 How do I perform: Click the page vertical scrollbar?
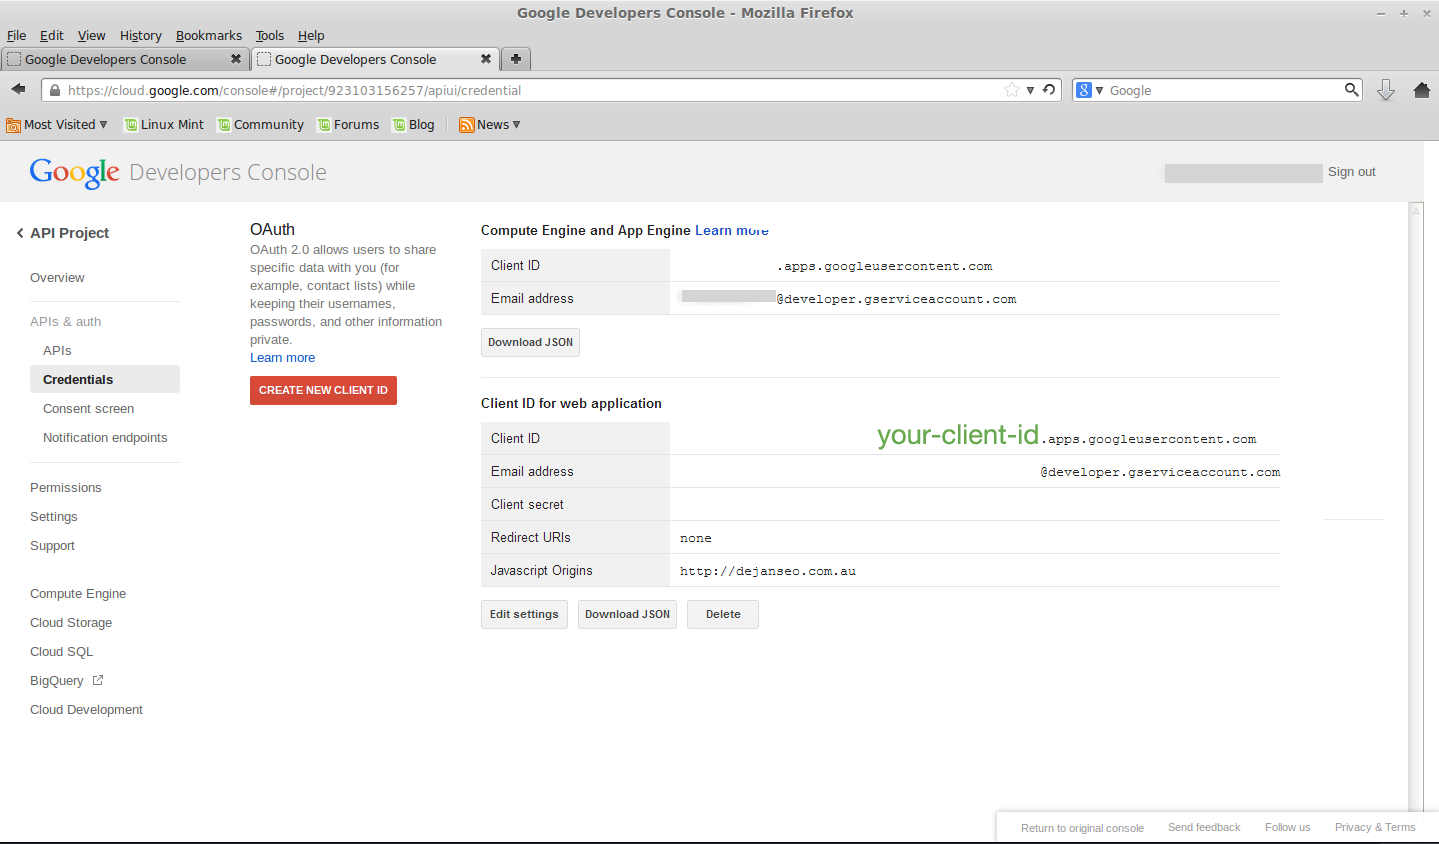(x=1416, y=507)
